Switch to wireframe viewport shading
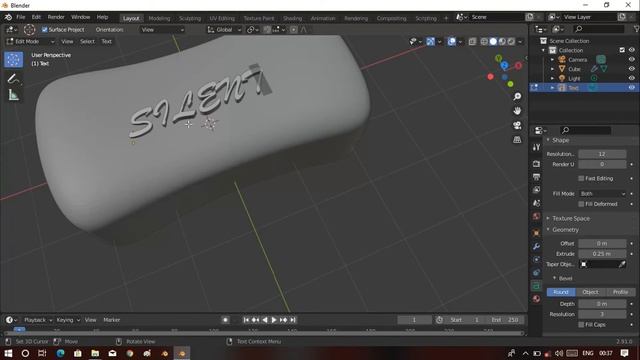Image resolution: width=640 pixels, height=360 pixels. pyautogui.click(x=484, y=41)
